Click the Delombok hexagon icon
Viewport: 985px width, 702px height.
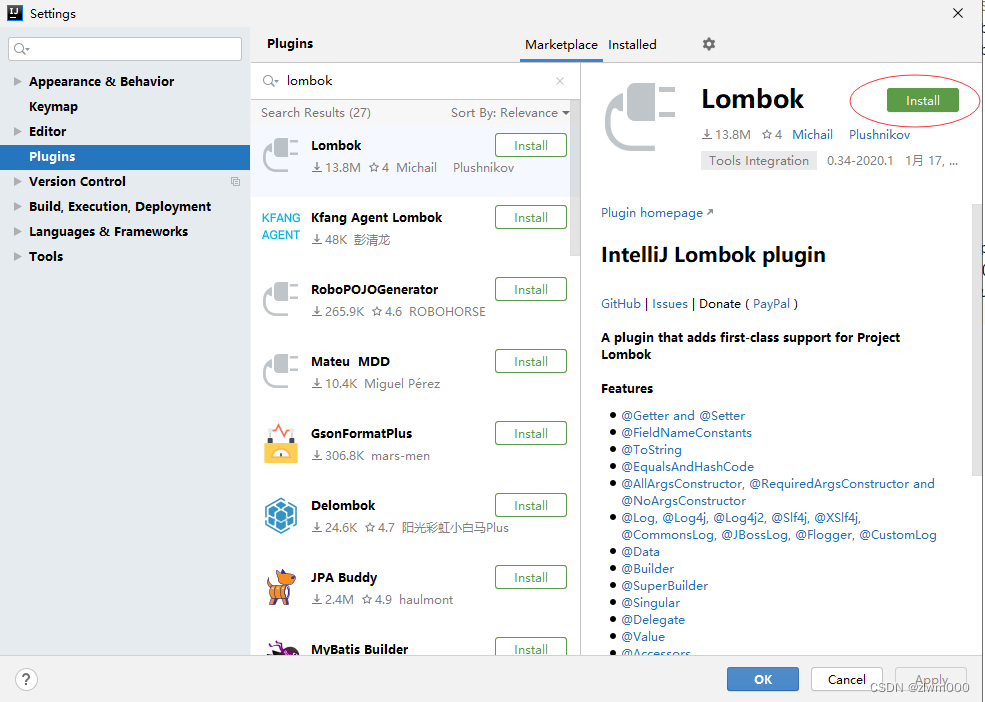[x=281, y=515]
